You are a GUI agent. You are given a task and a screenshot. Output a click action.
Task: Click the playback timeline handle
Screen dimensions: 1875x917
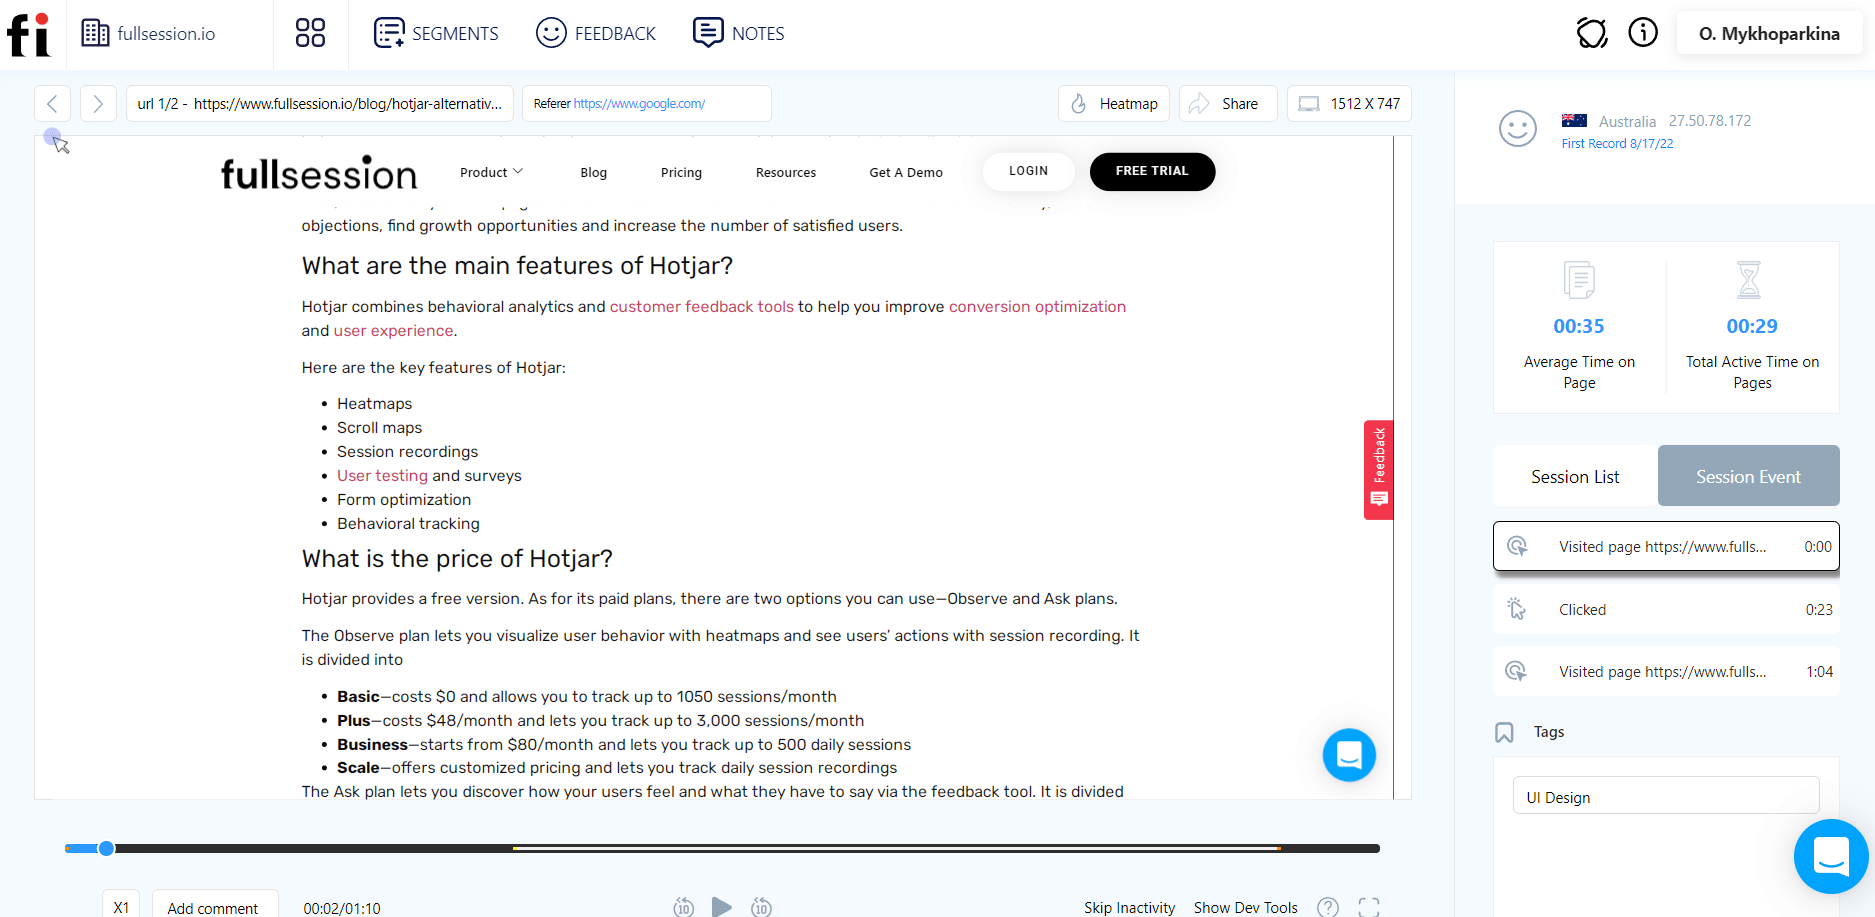106,848
